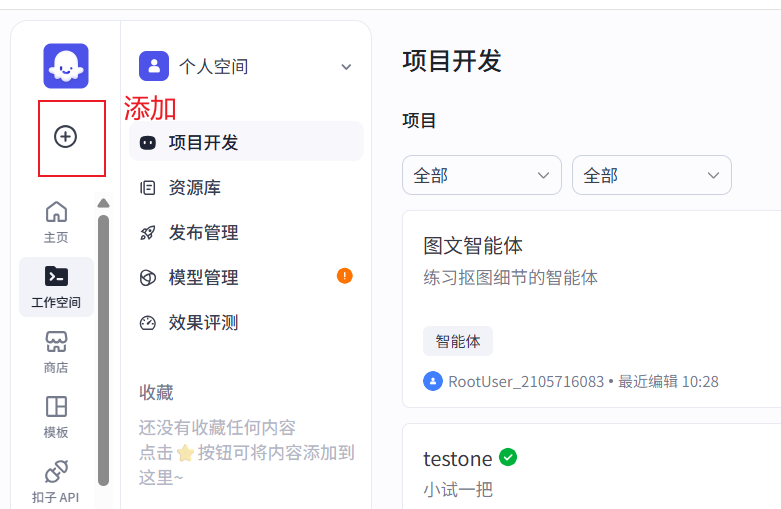Open the 图文智能体 project card title
Screen dimensions: 781x509
[x=473, y=246]
